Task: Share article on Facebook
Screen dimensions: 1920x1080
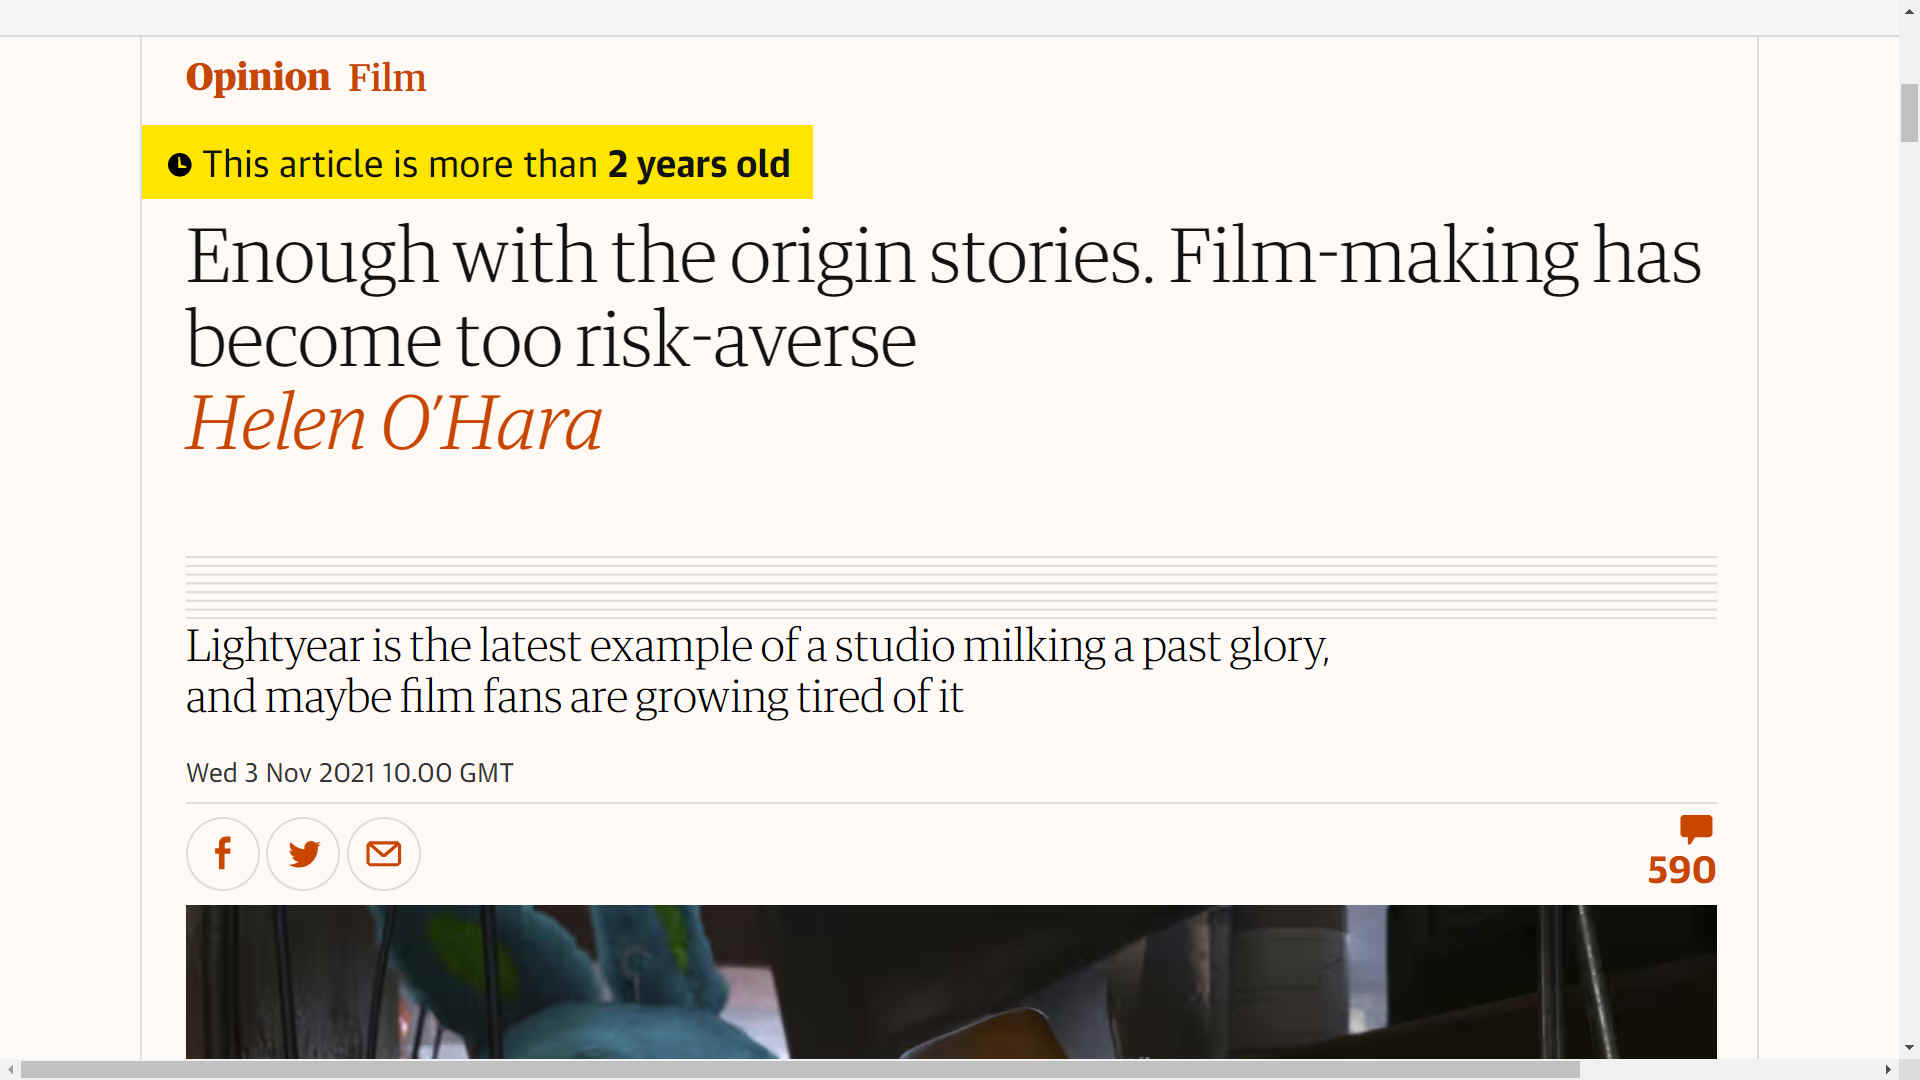Action: pyautogui.click(x=223, y=854)
